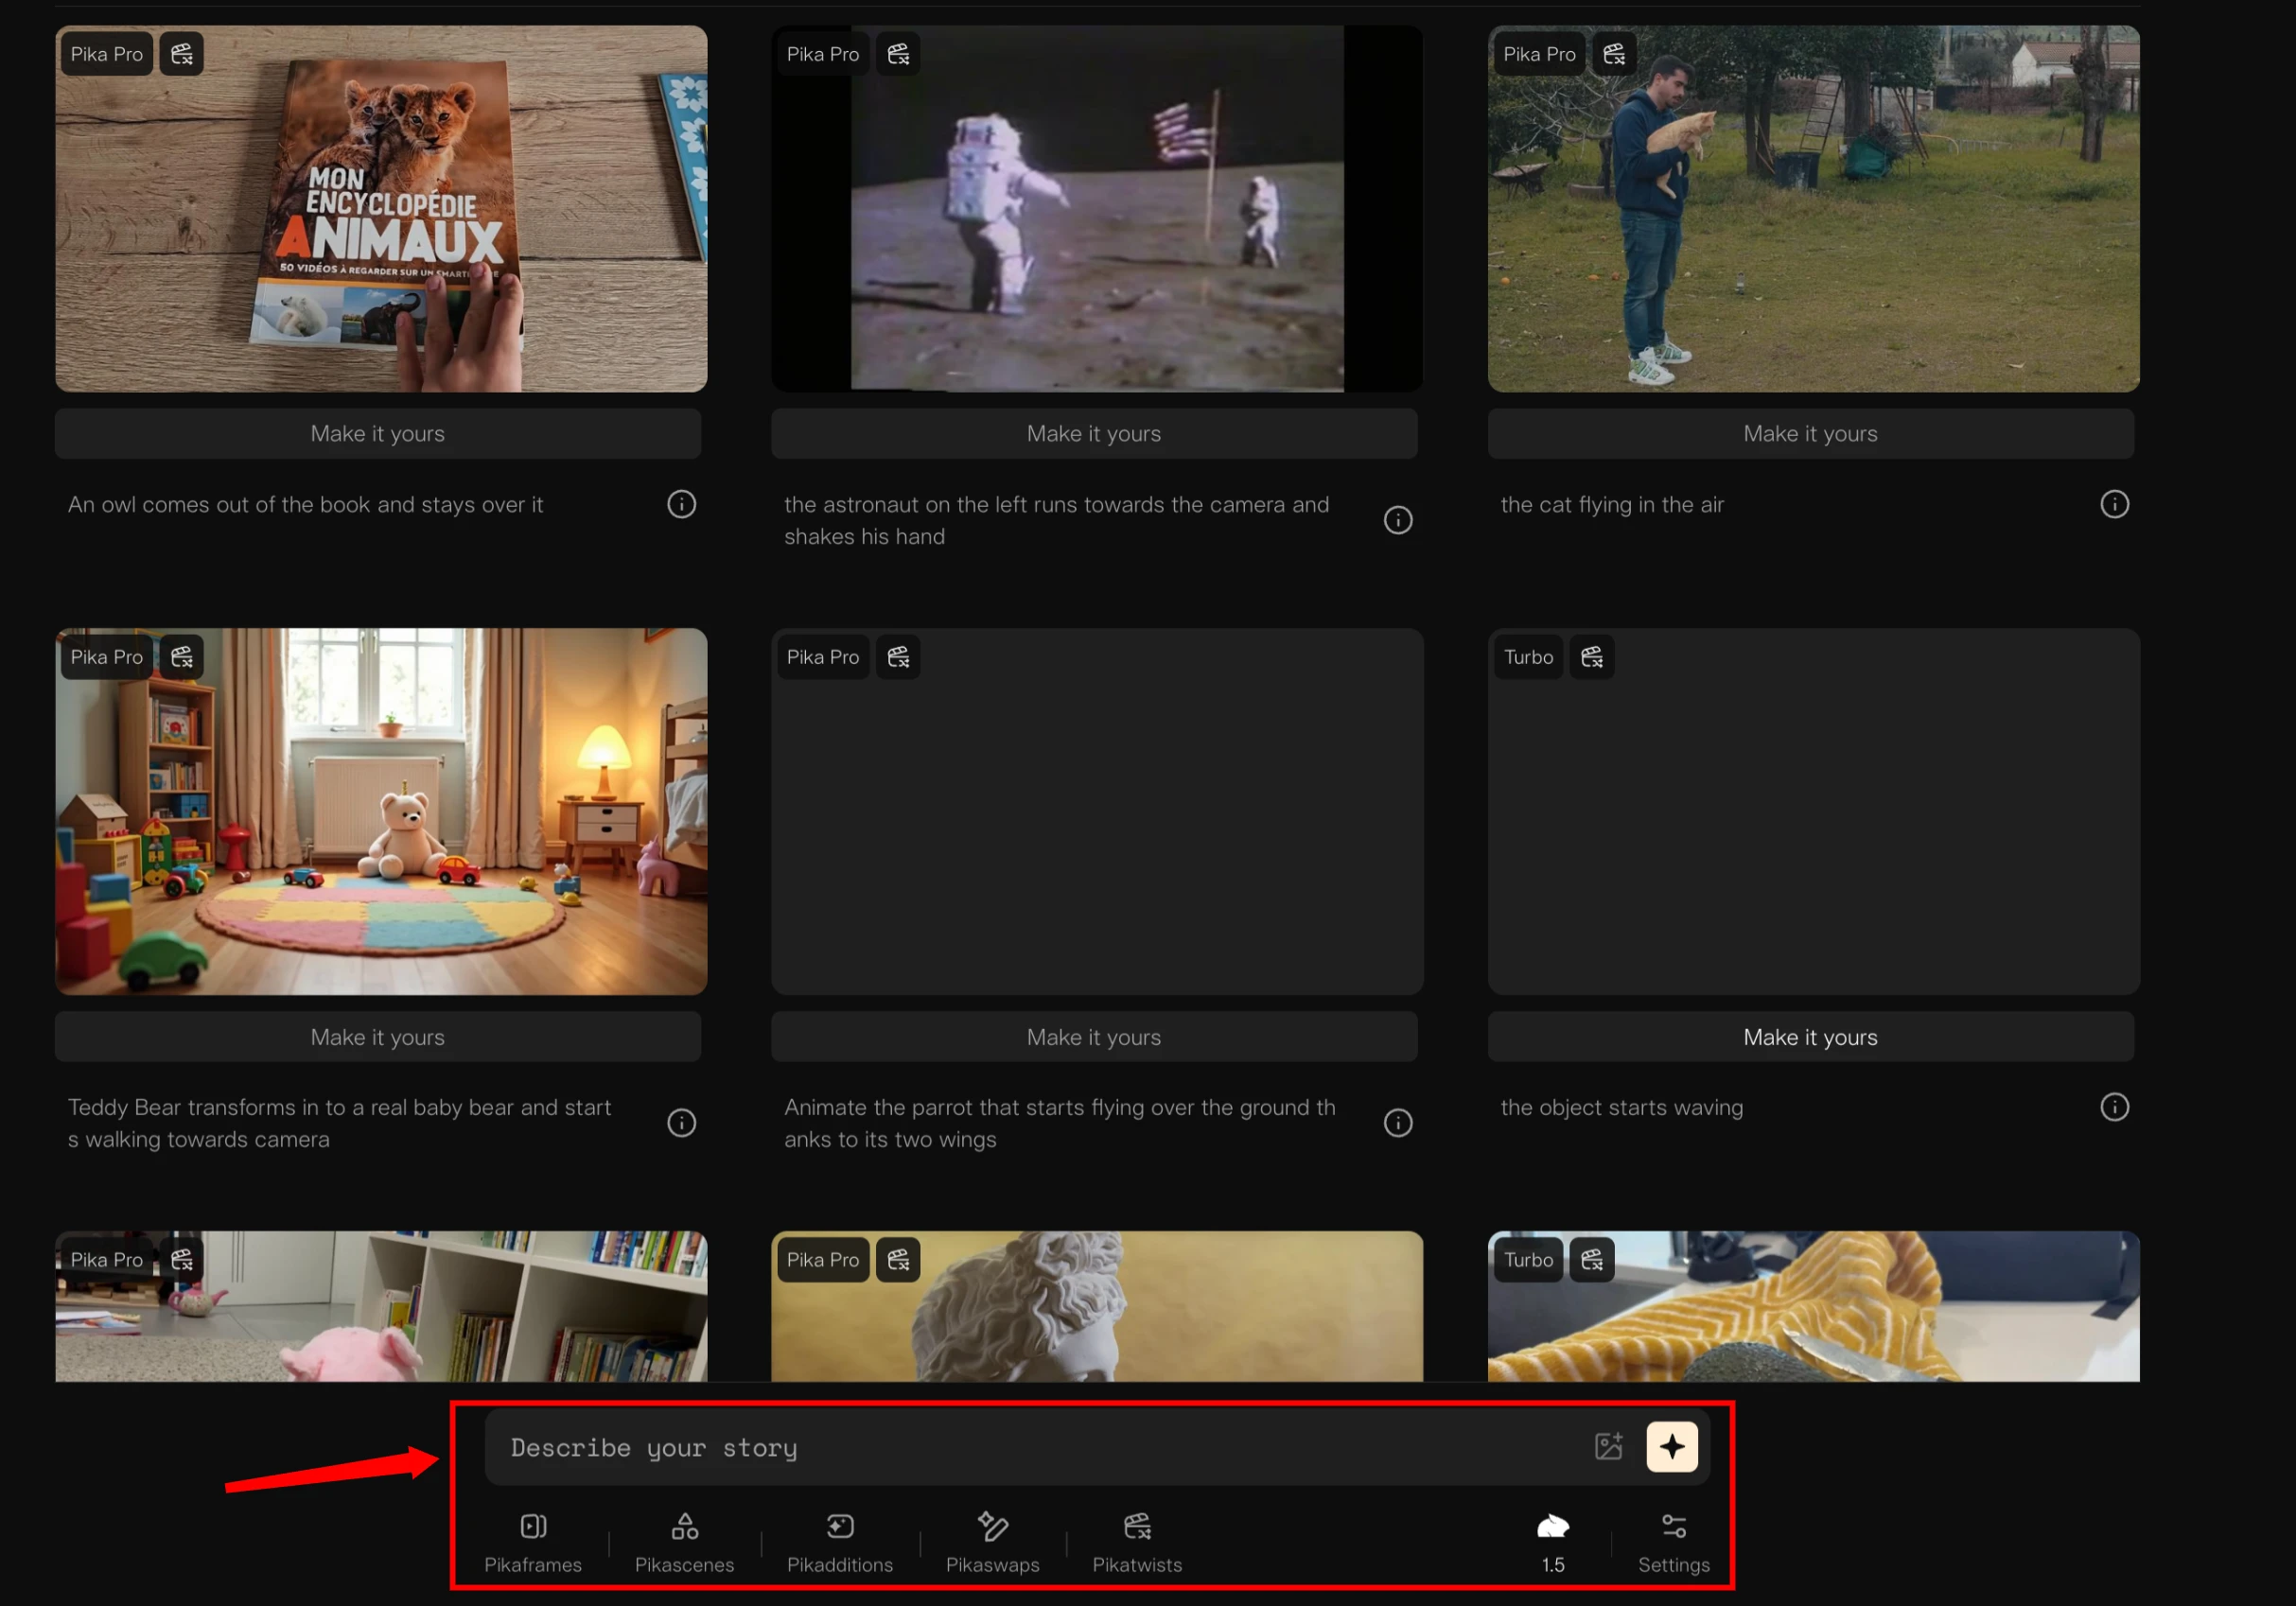Click Pikatwists icon on the astronaut card
The image size is (2296, 1606).
coord(898,54)
